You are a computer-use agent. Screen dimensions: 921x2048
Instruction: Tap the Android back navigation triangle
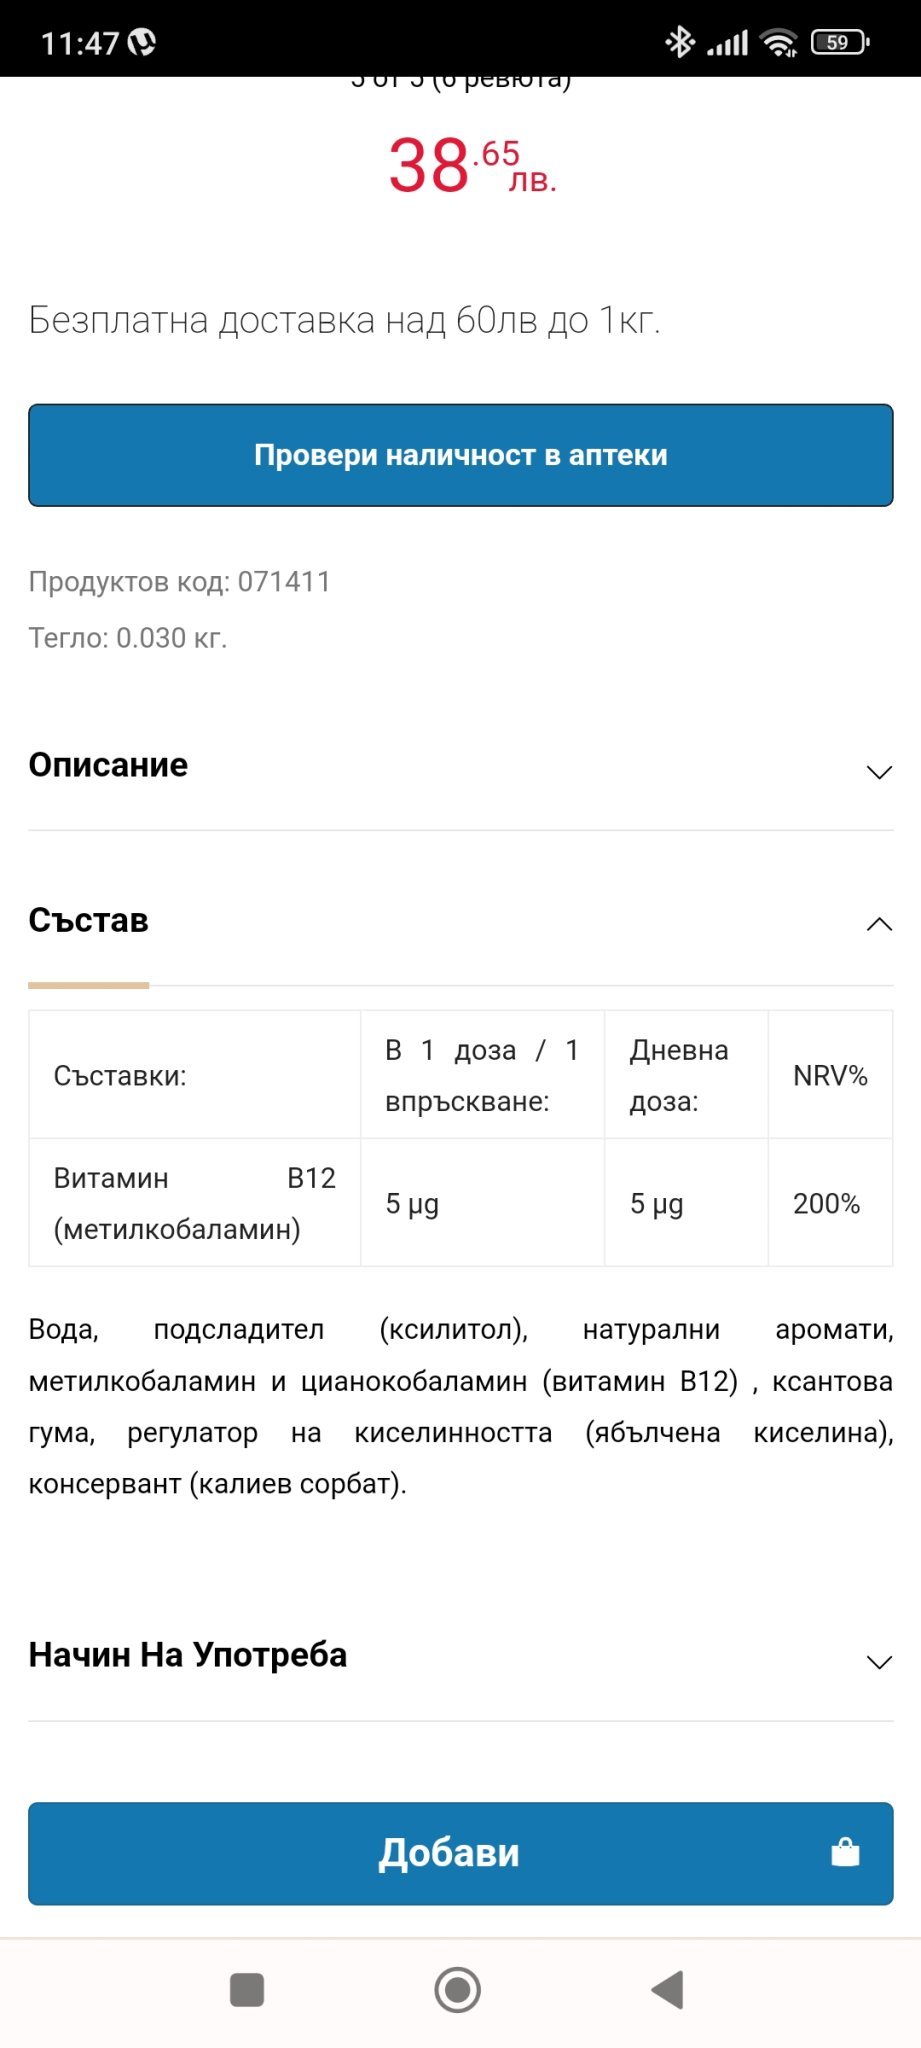pyautogui.click(x=667, y=1989)
